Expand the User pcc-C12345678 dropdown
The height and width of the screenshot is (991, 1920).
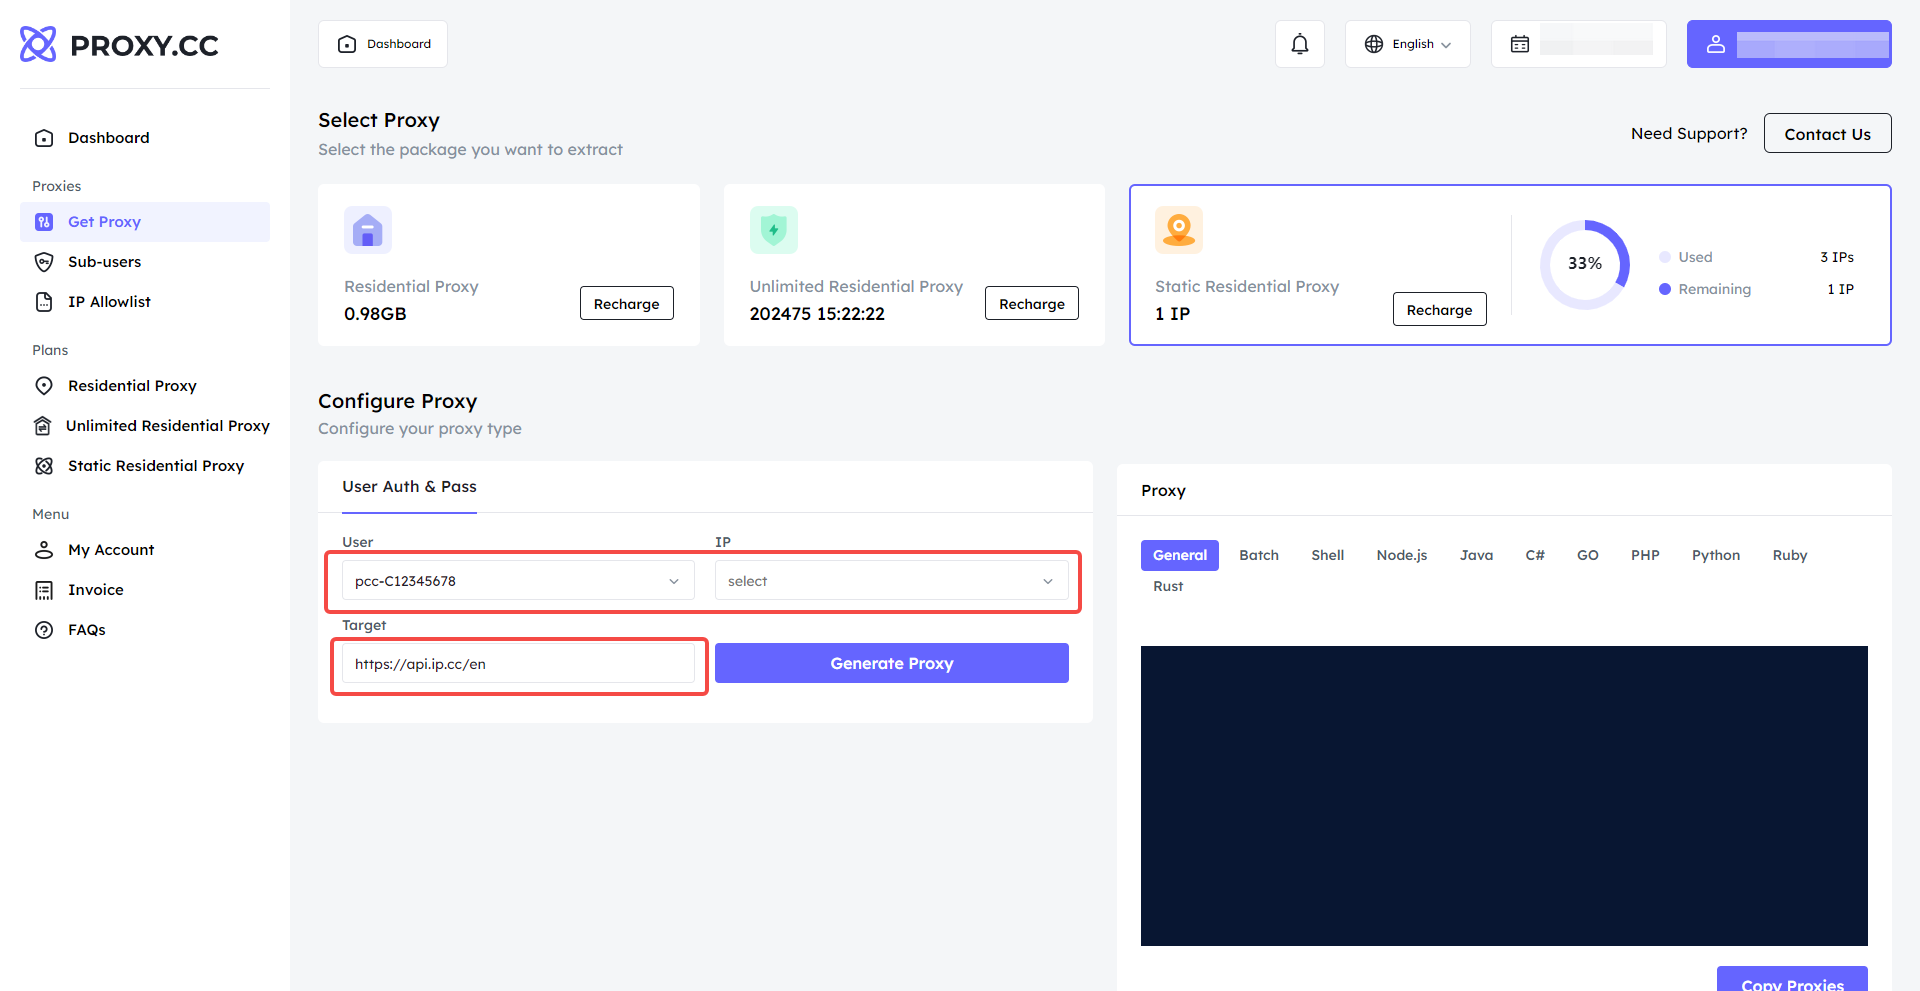[x=518, y=581]
